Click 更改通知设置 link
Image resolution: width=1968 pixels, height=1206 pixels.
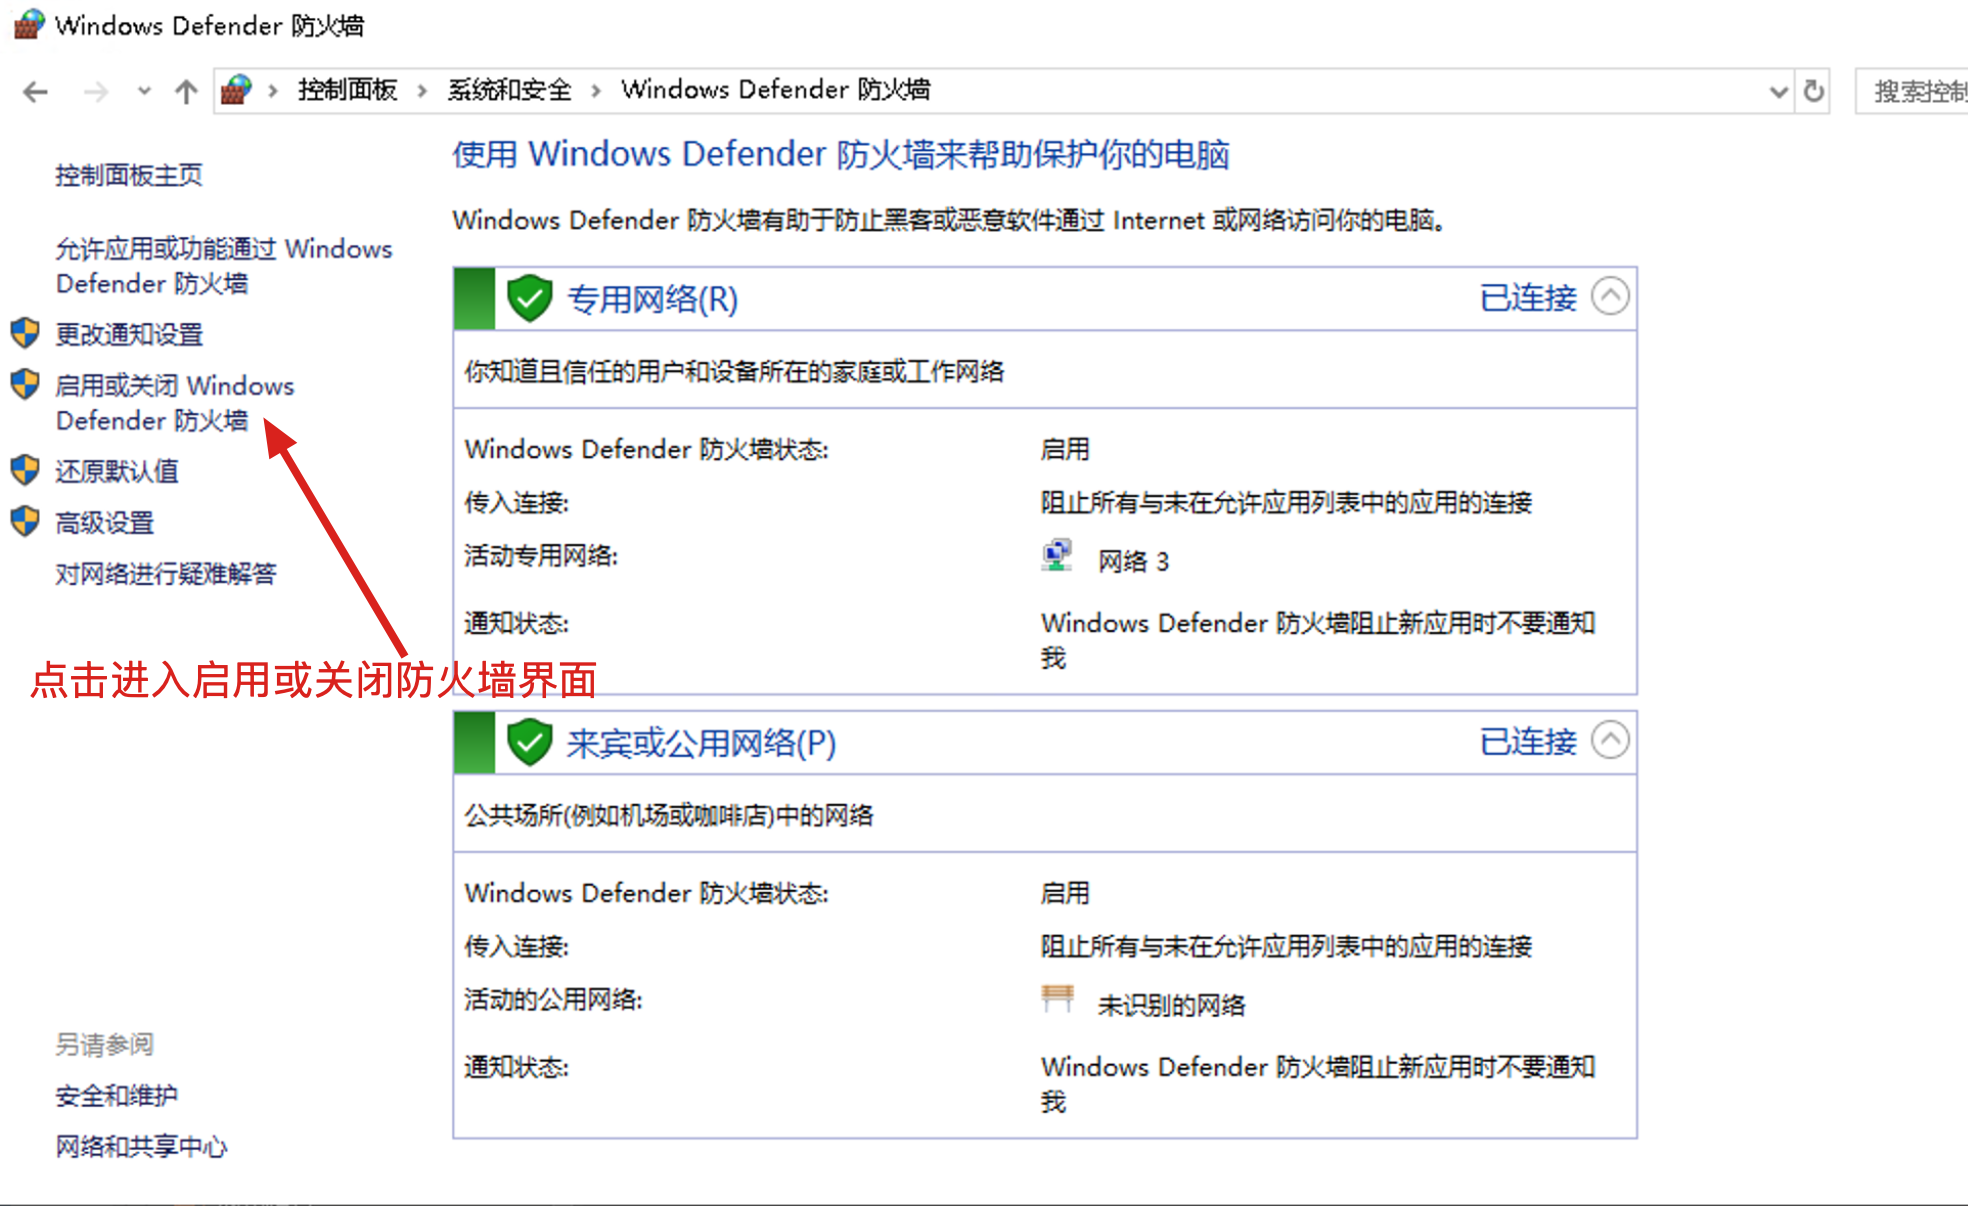(129, 334)
